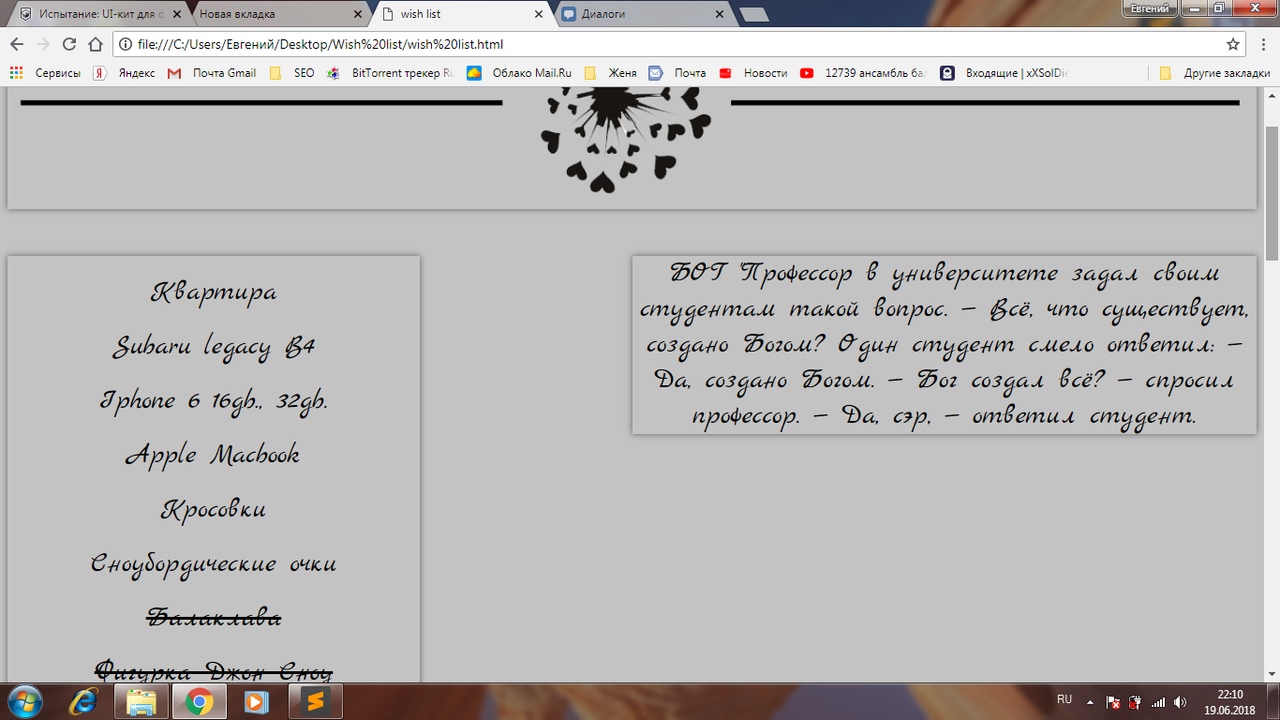Open the Chrome menu
The height and width of the screenshot is (720, 1280).
pyautogui.click(x=1263, y=44)
